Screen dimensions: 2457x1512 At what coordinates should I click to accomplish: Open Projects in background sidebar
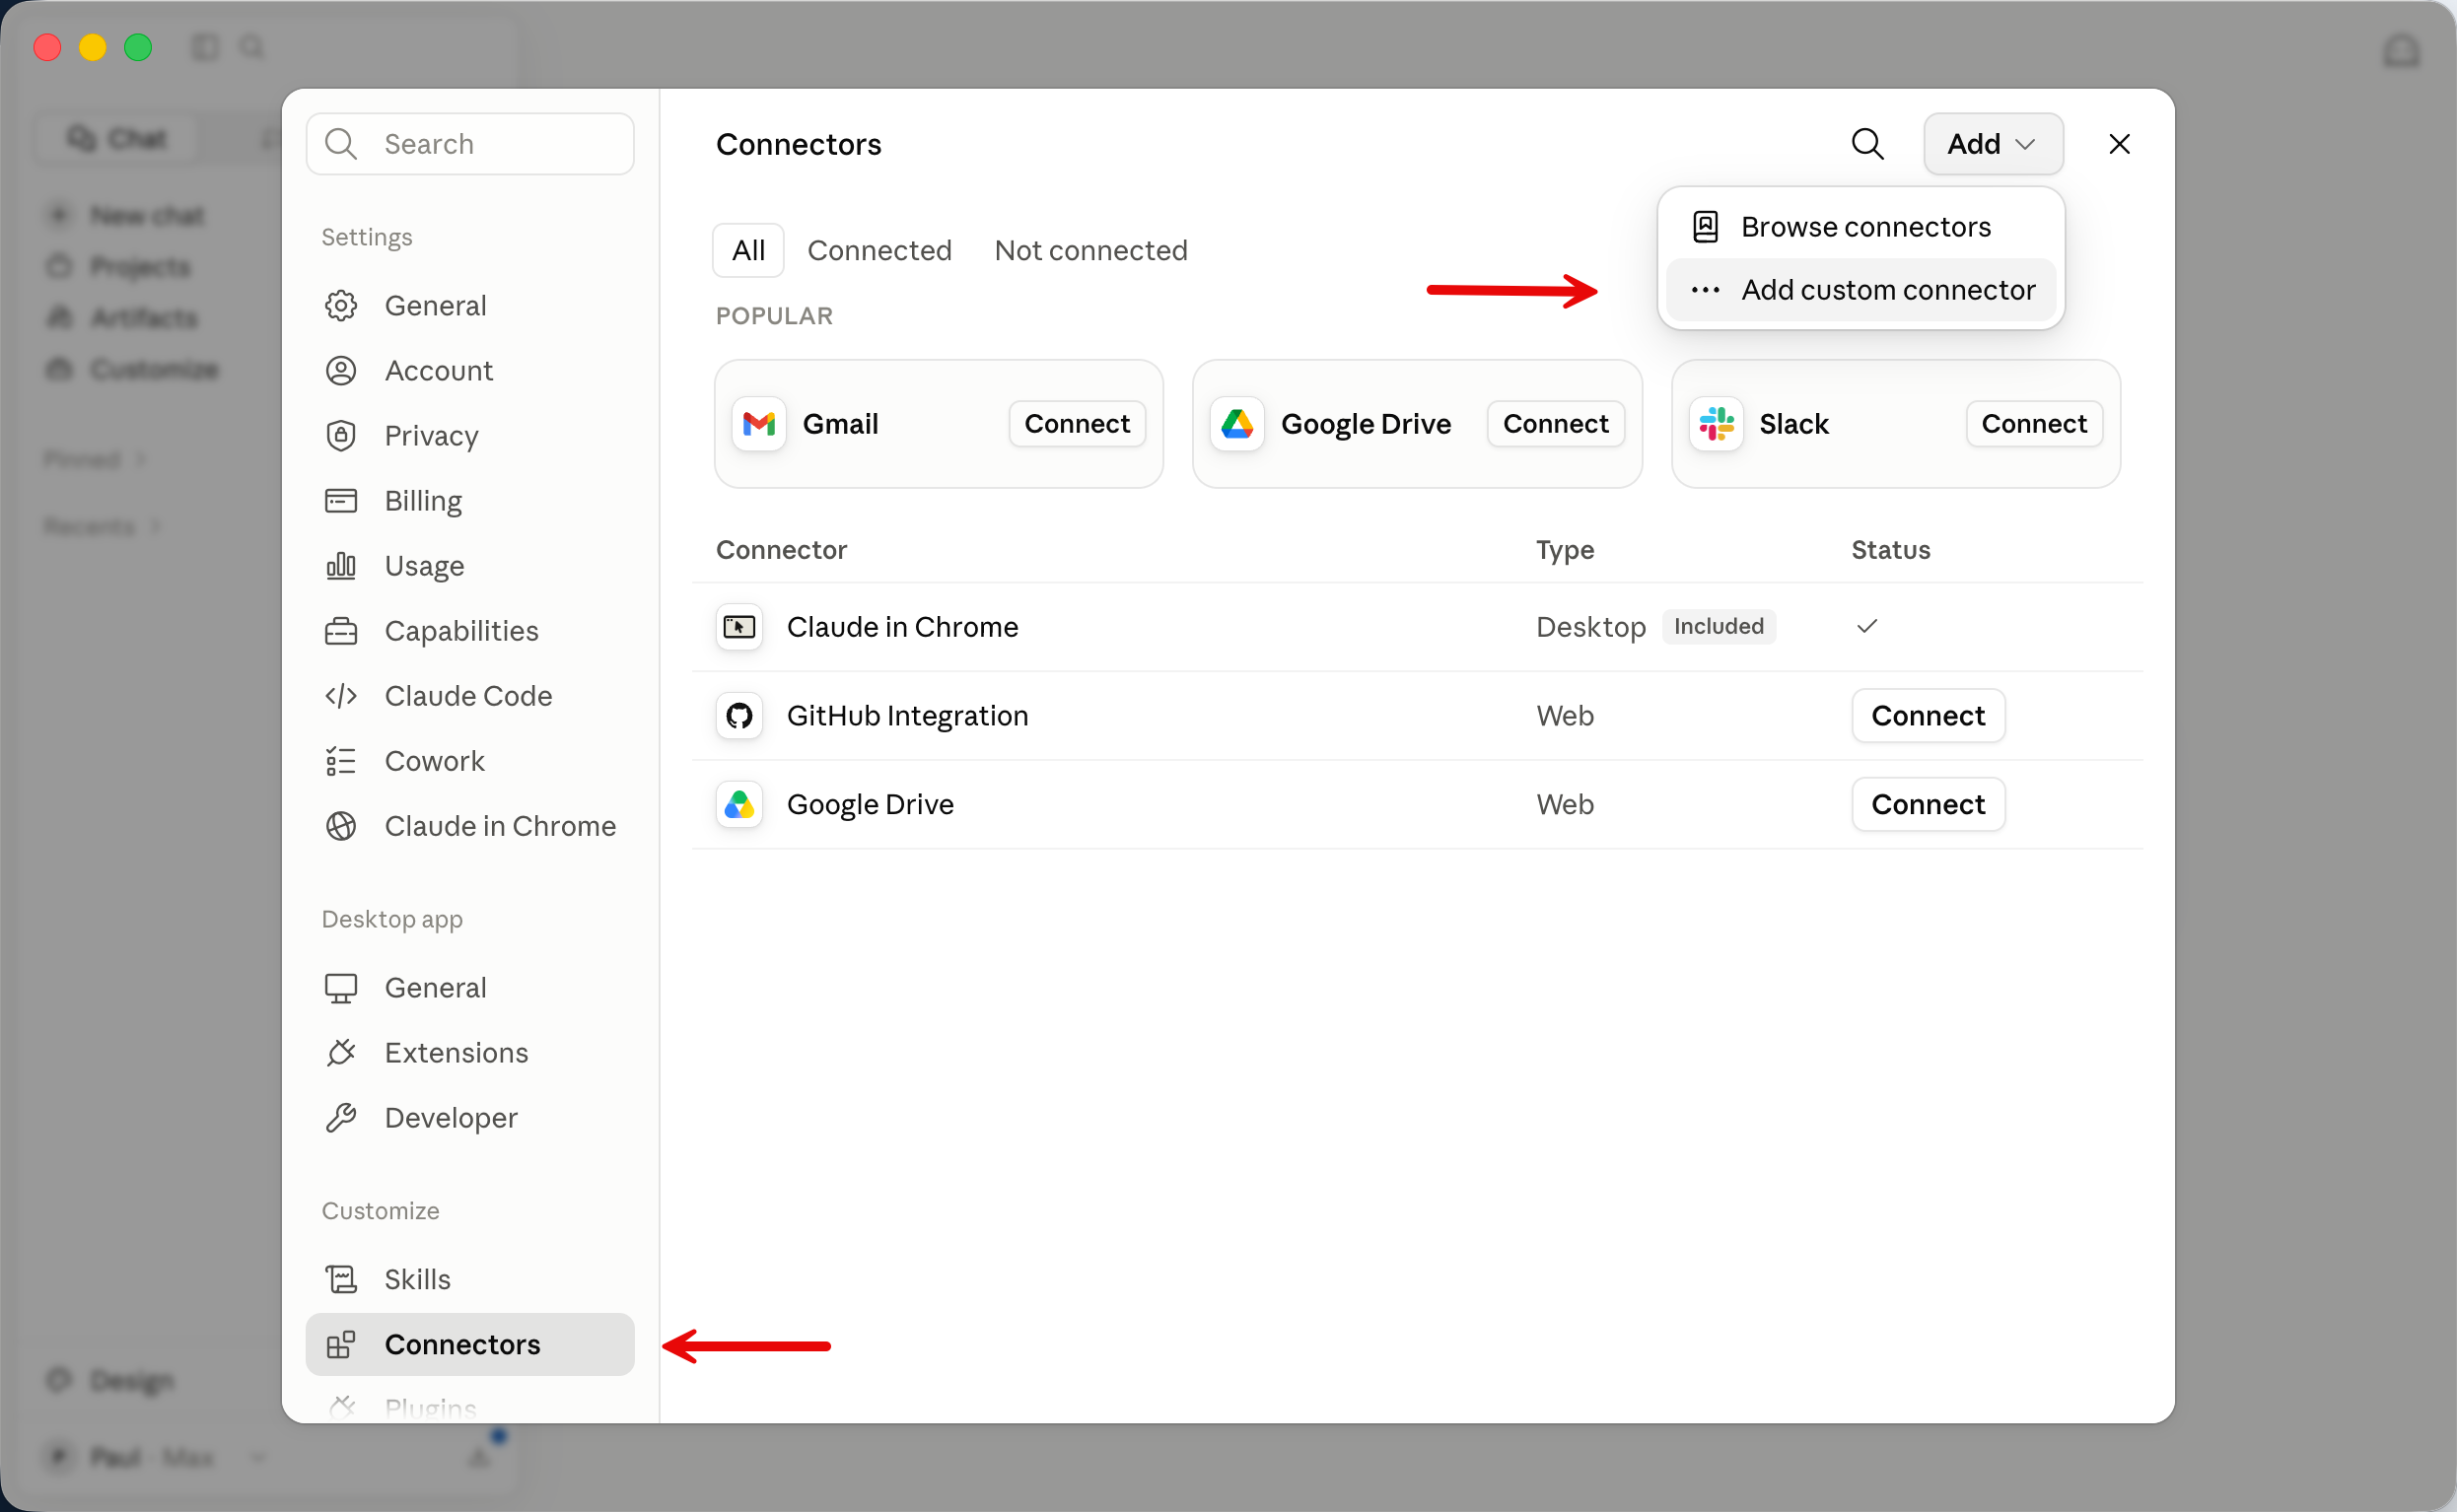[x=120, y=267]
